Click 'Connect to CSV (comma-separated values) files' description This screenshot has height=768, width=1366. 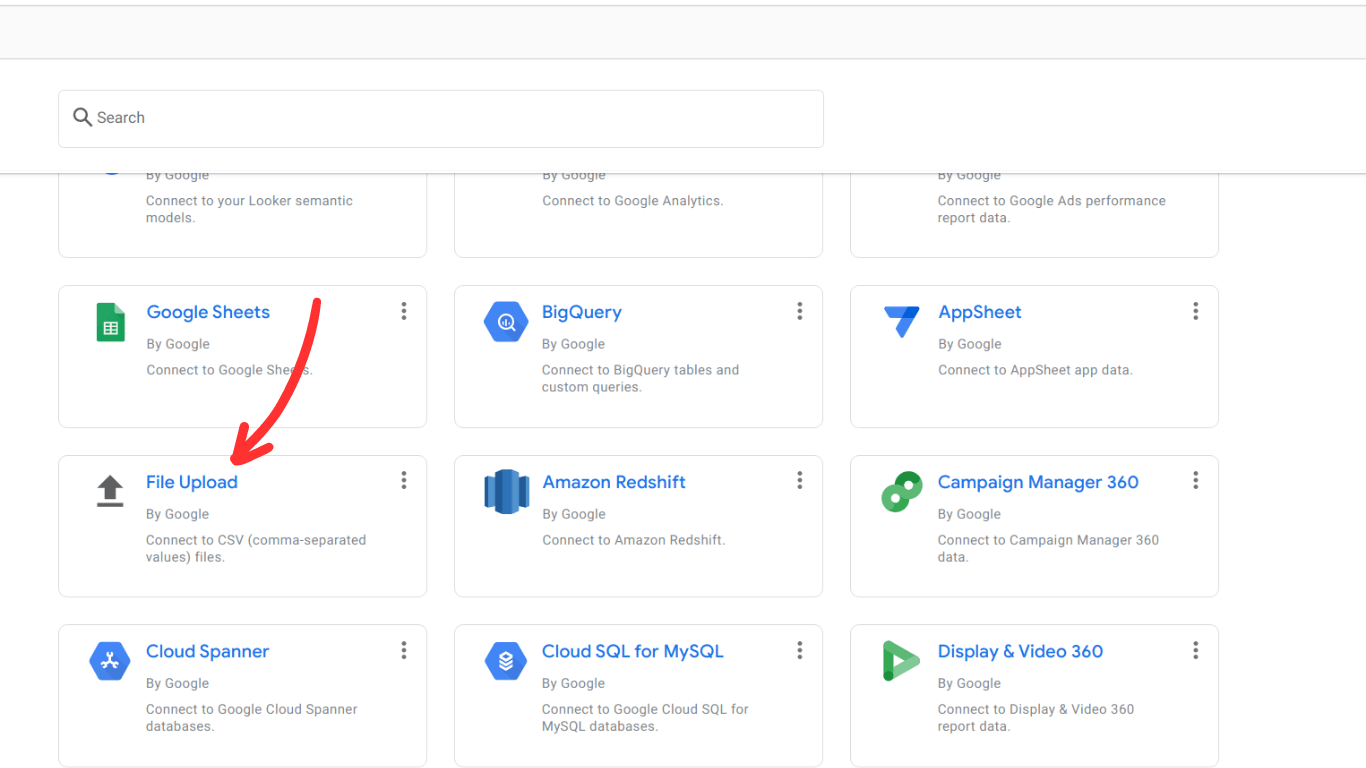(x=256, y=549)
